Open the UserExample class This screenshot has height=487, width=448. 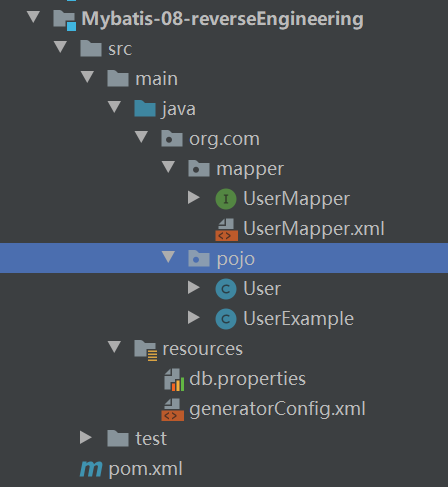pyautogui.click(x=299, y=319)
